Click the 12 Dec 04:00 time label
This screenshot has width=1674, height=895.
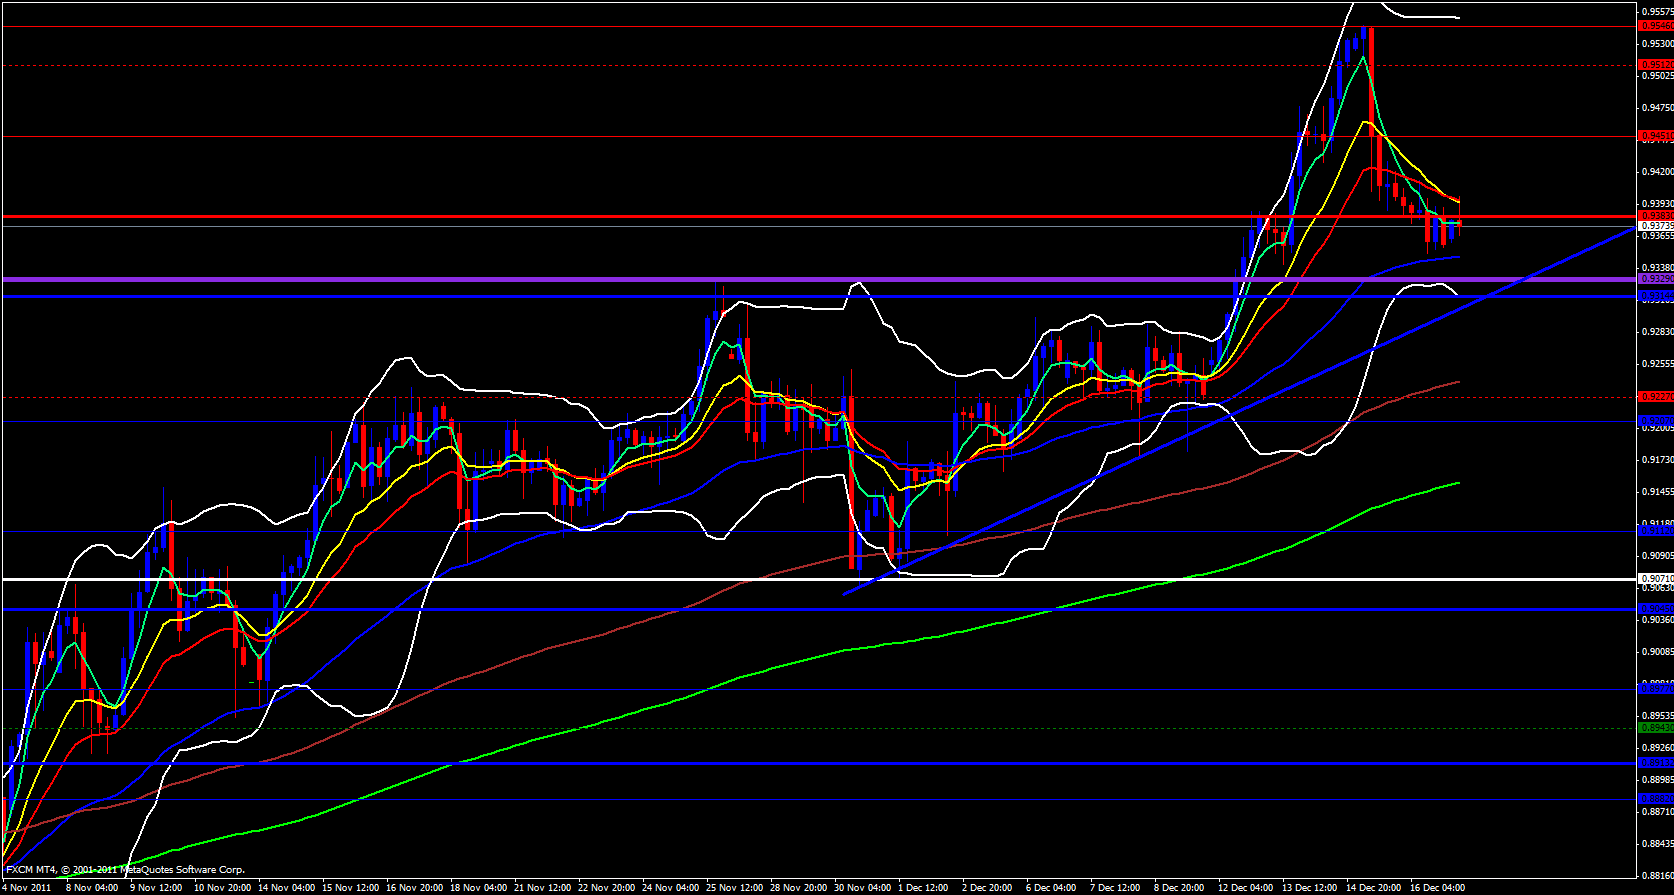coord(1245,888)
